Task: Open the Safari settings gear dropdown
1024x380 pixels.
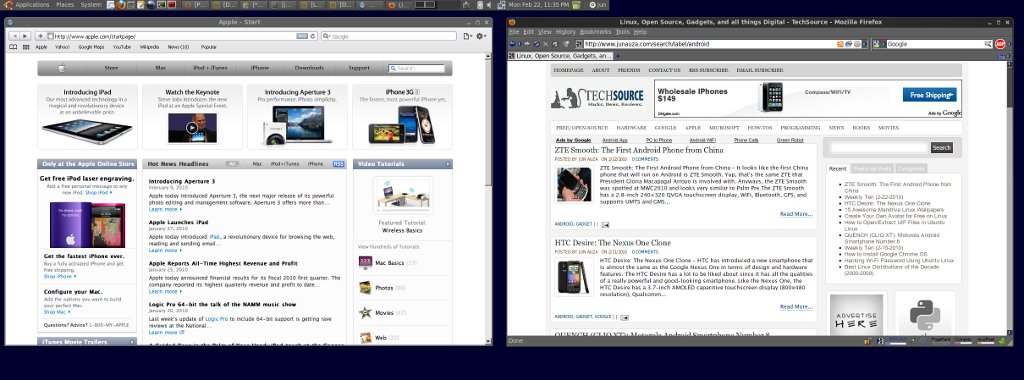Action: 481,36
